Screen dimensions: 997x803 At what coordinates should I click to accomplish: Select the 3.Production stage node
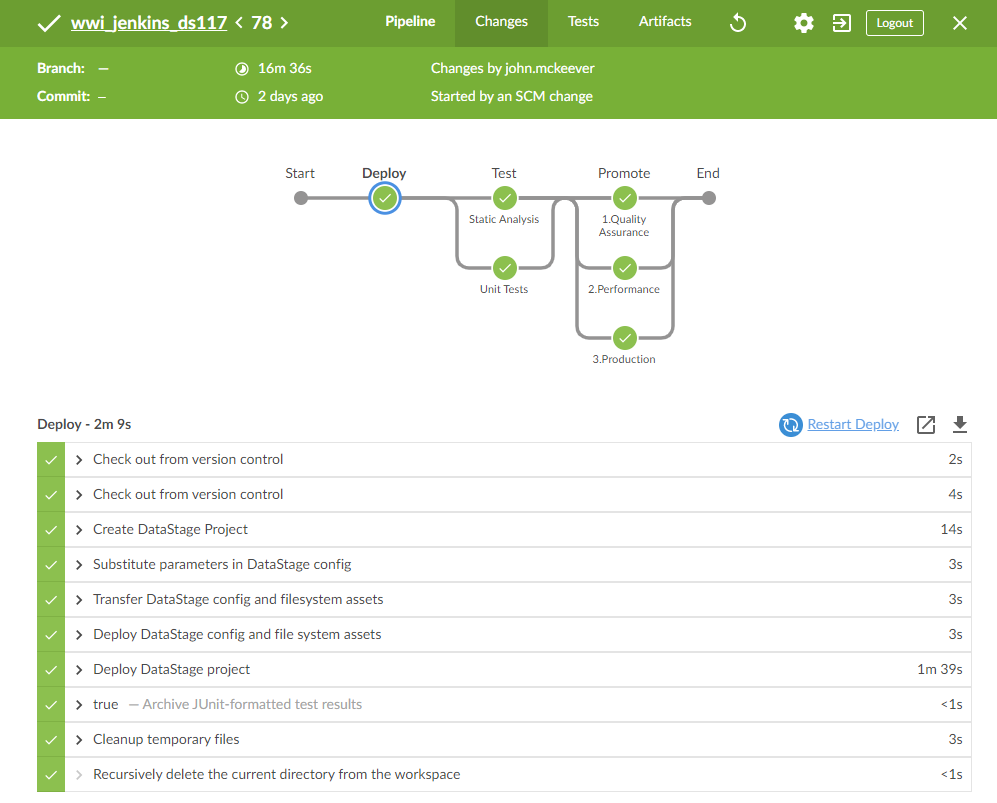pyautogui.click(x=624, y=338)
